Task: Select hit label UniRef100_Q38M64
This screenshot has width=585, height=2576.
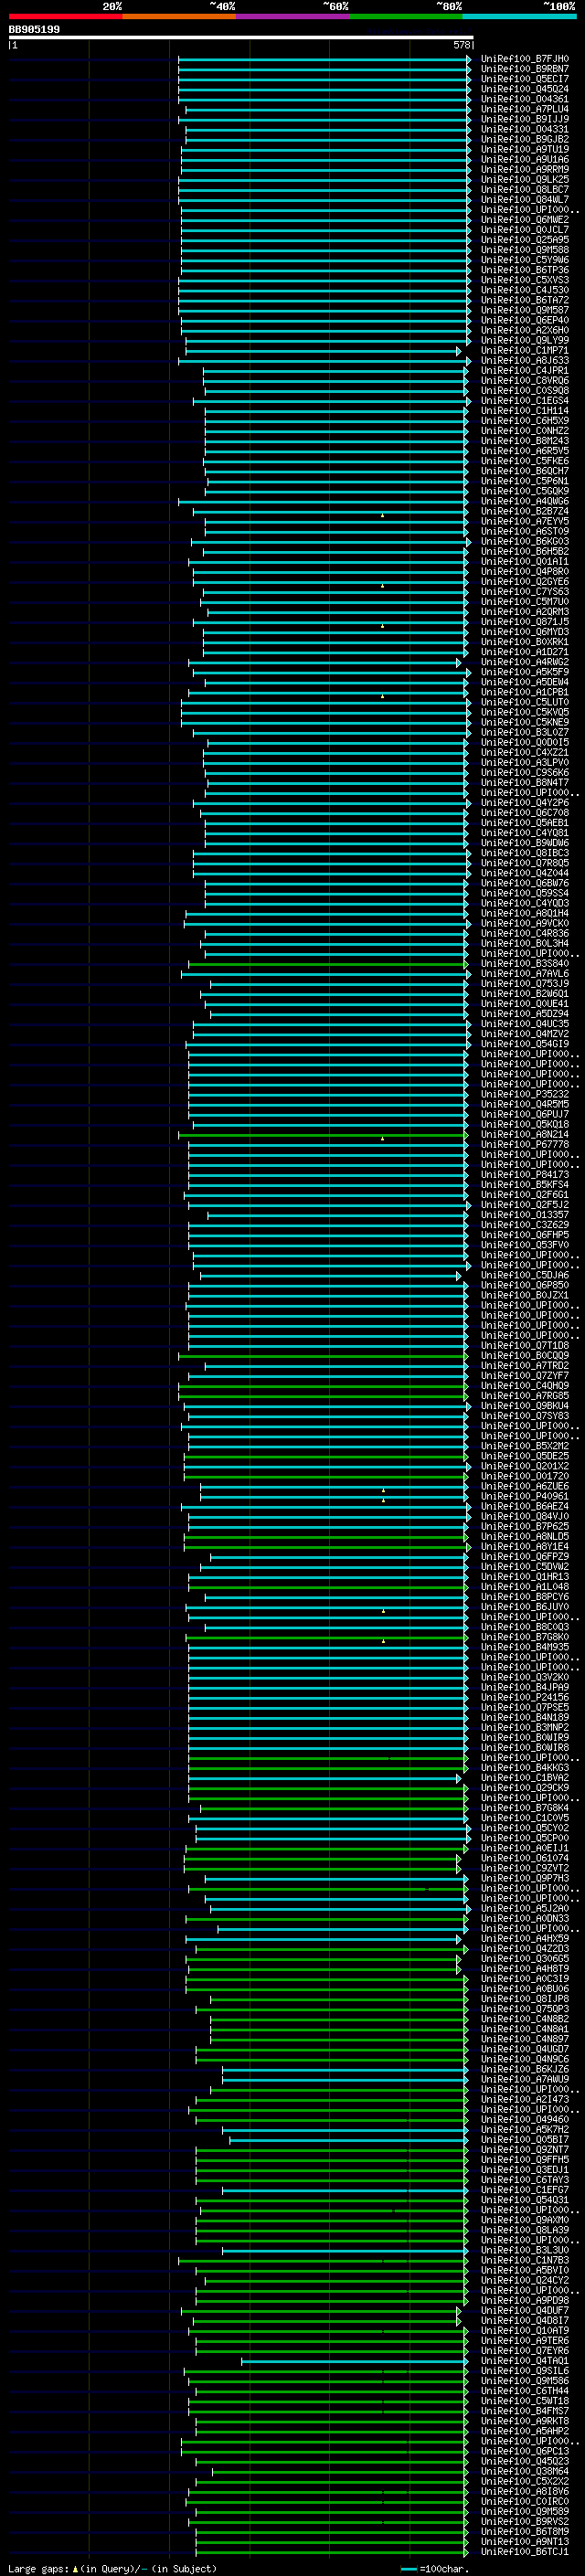Action: pos(525,2471)
